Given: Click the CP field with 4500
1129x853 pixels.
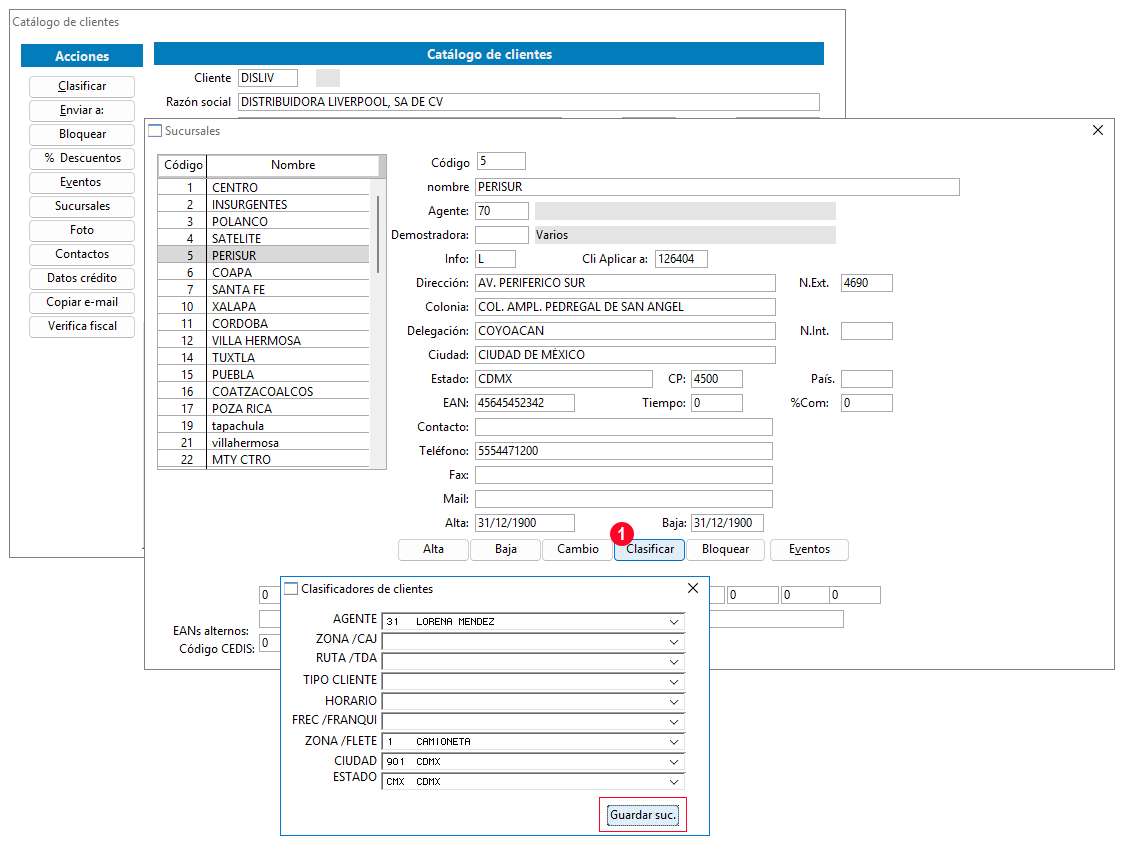Looking at the screenshot, I should (x=716, y=379).
